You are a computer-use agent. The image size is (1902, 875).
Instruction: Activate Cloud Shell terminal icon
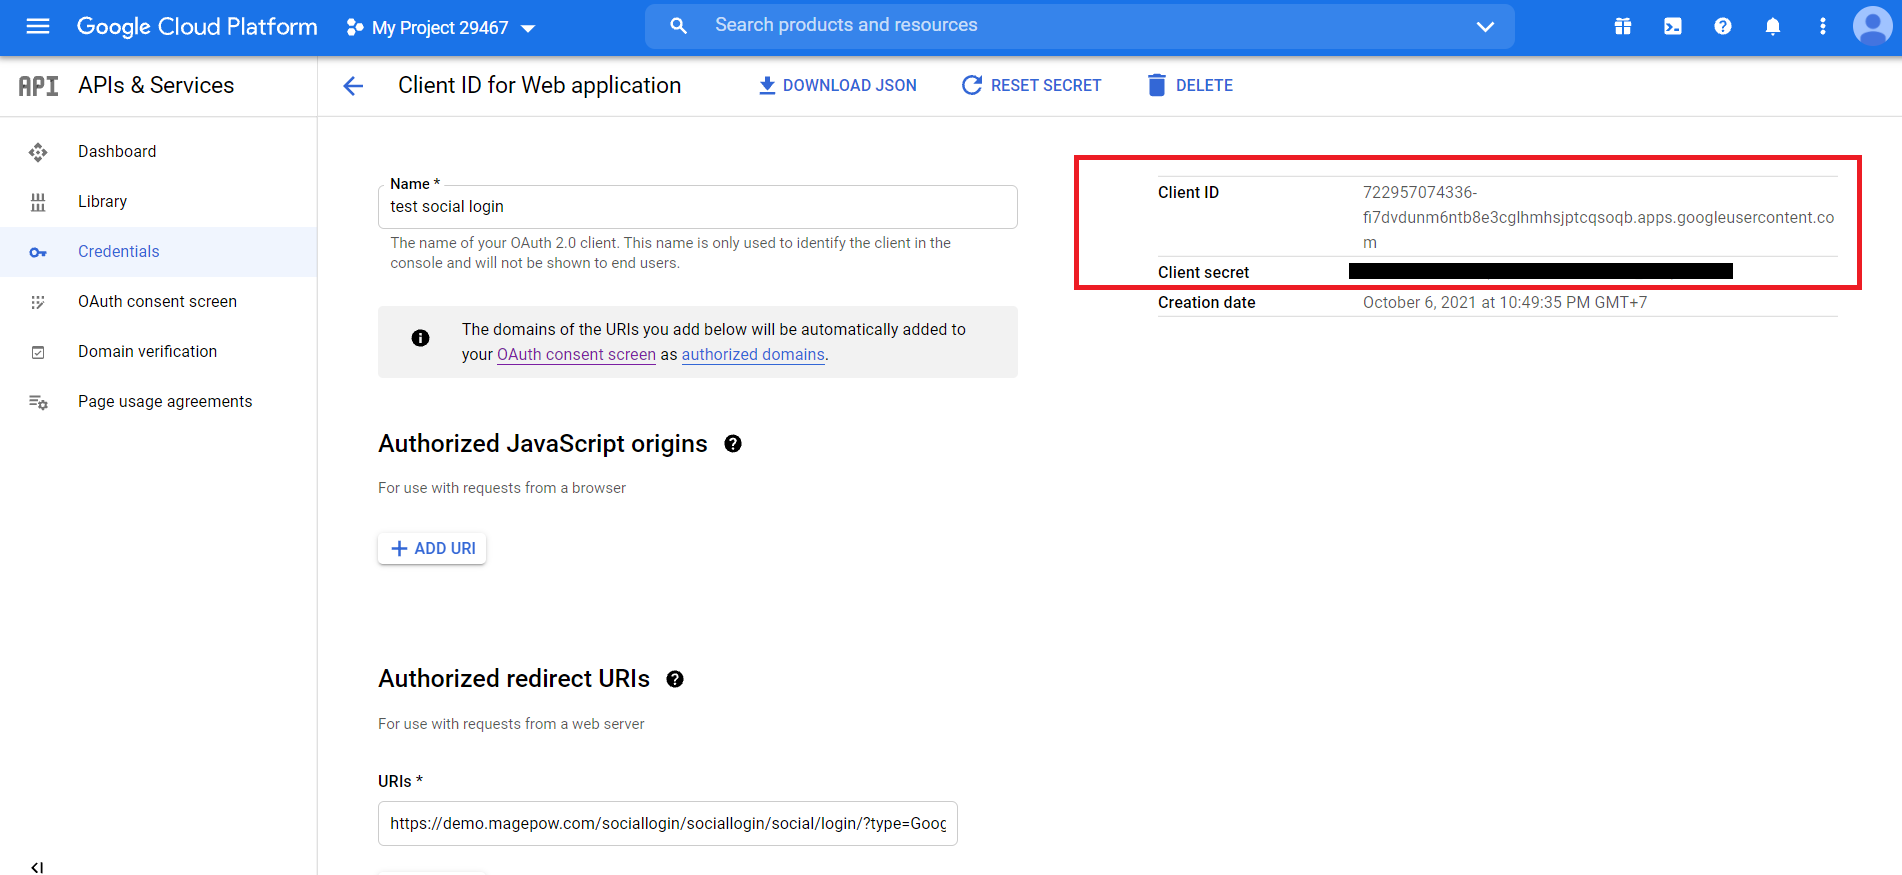[x=1672, y=27]
